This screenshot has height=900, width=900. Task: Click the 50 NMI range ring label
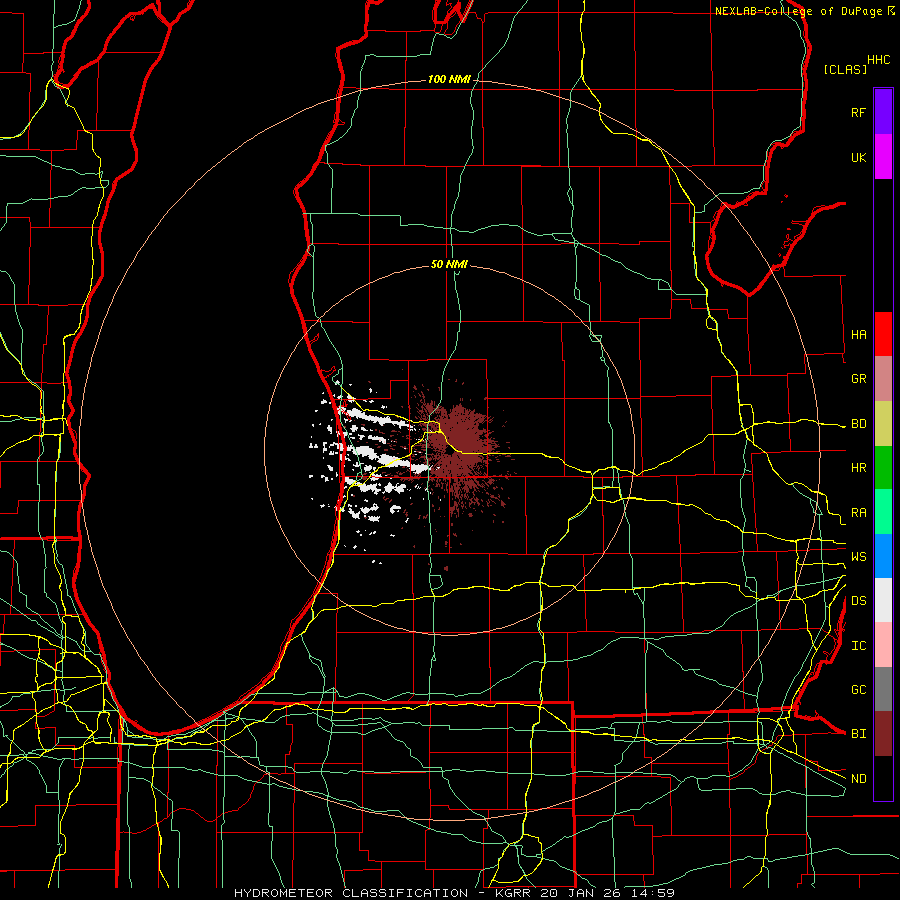pos(449,264)
